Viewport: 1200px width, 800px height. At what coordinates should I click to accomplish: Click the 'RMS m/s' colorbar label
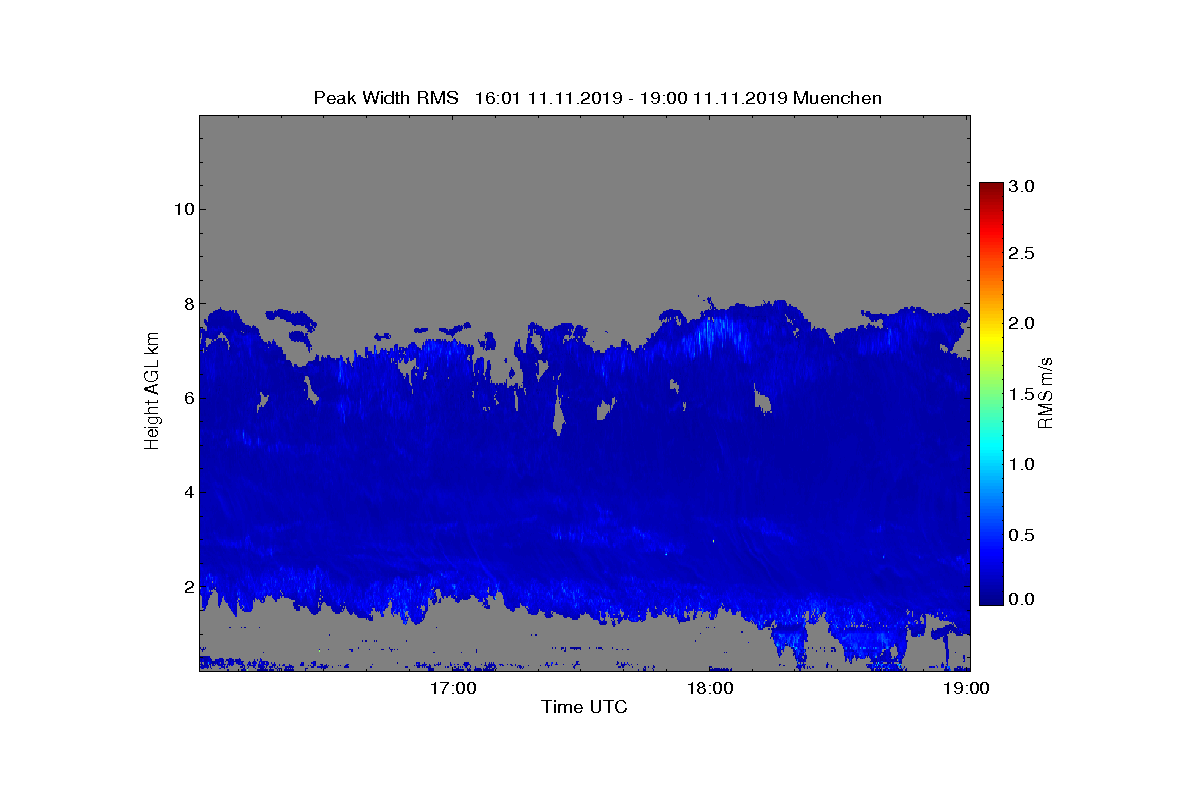coord(1046,393)
